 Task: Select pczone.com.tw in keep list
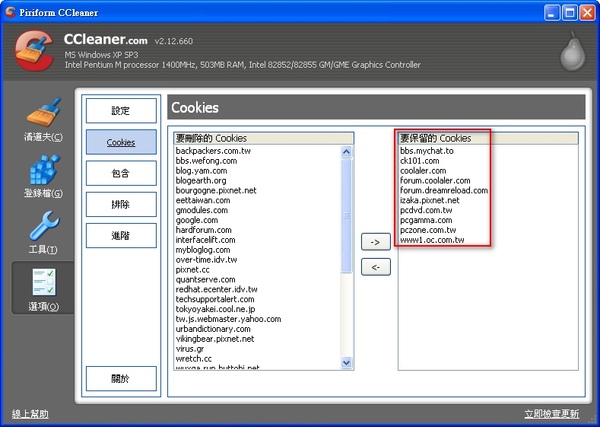pyautogui.click(x=428, y=230)
